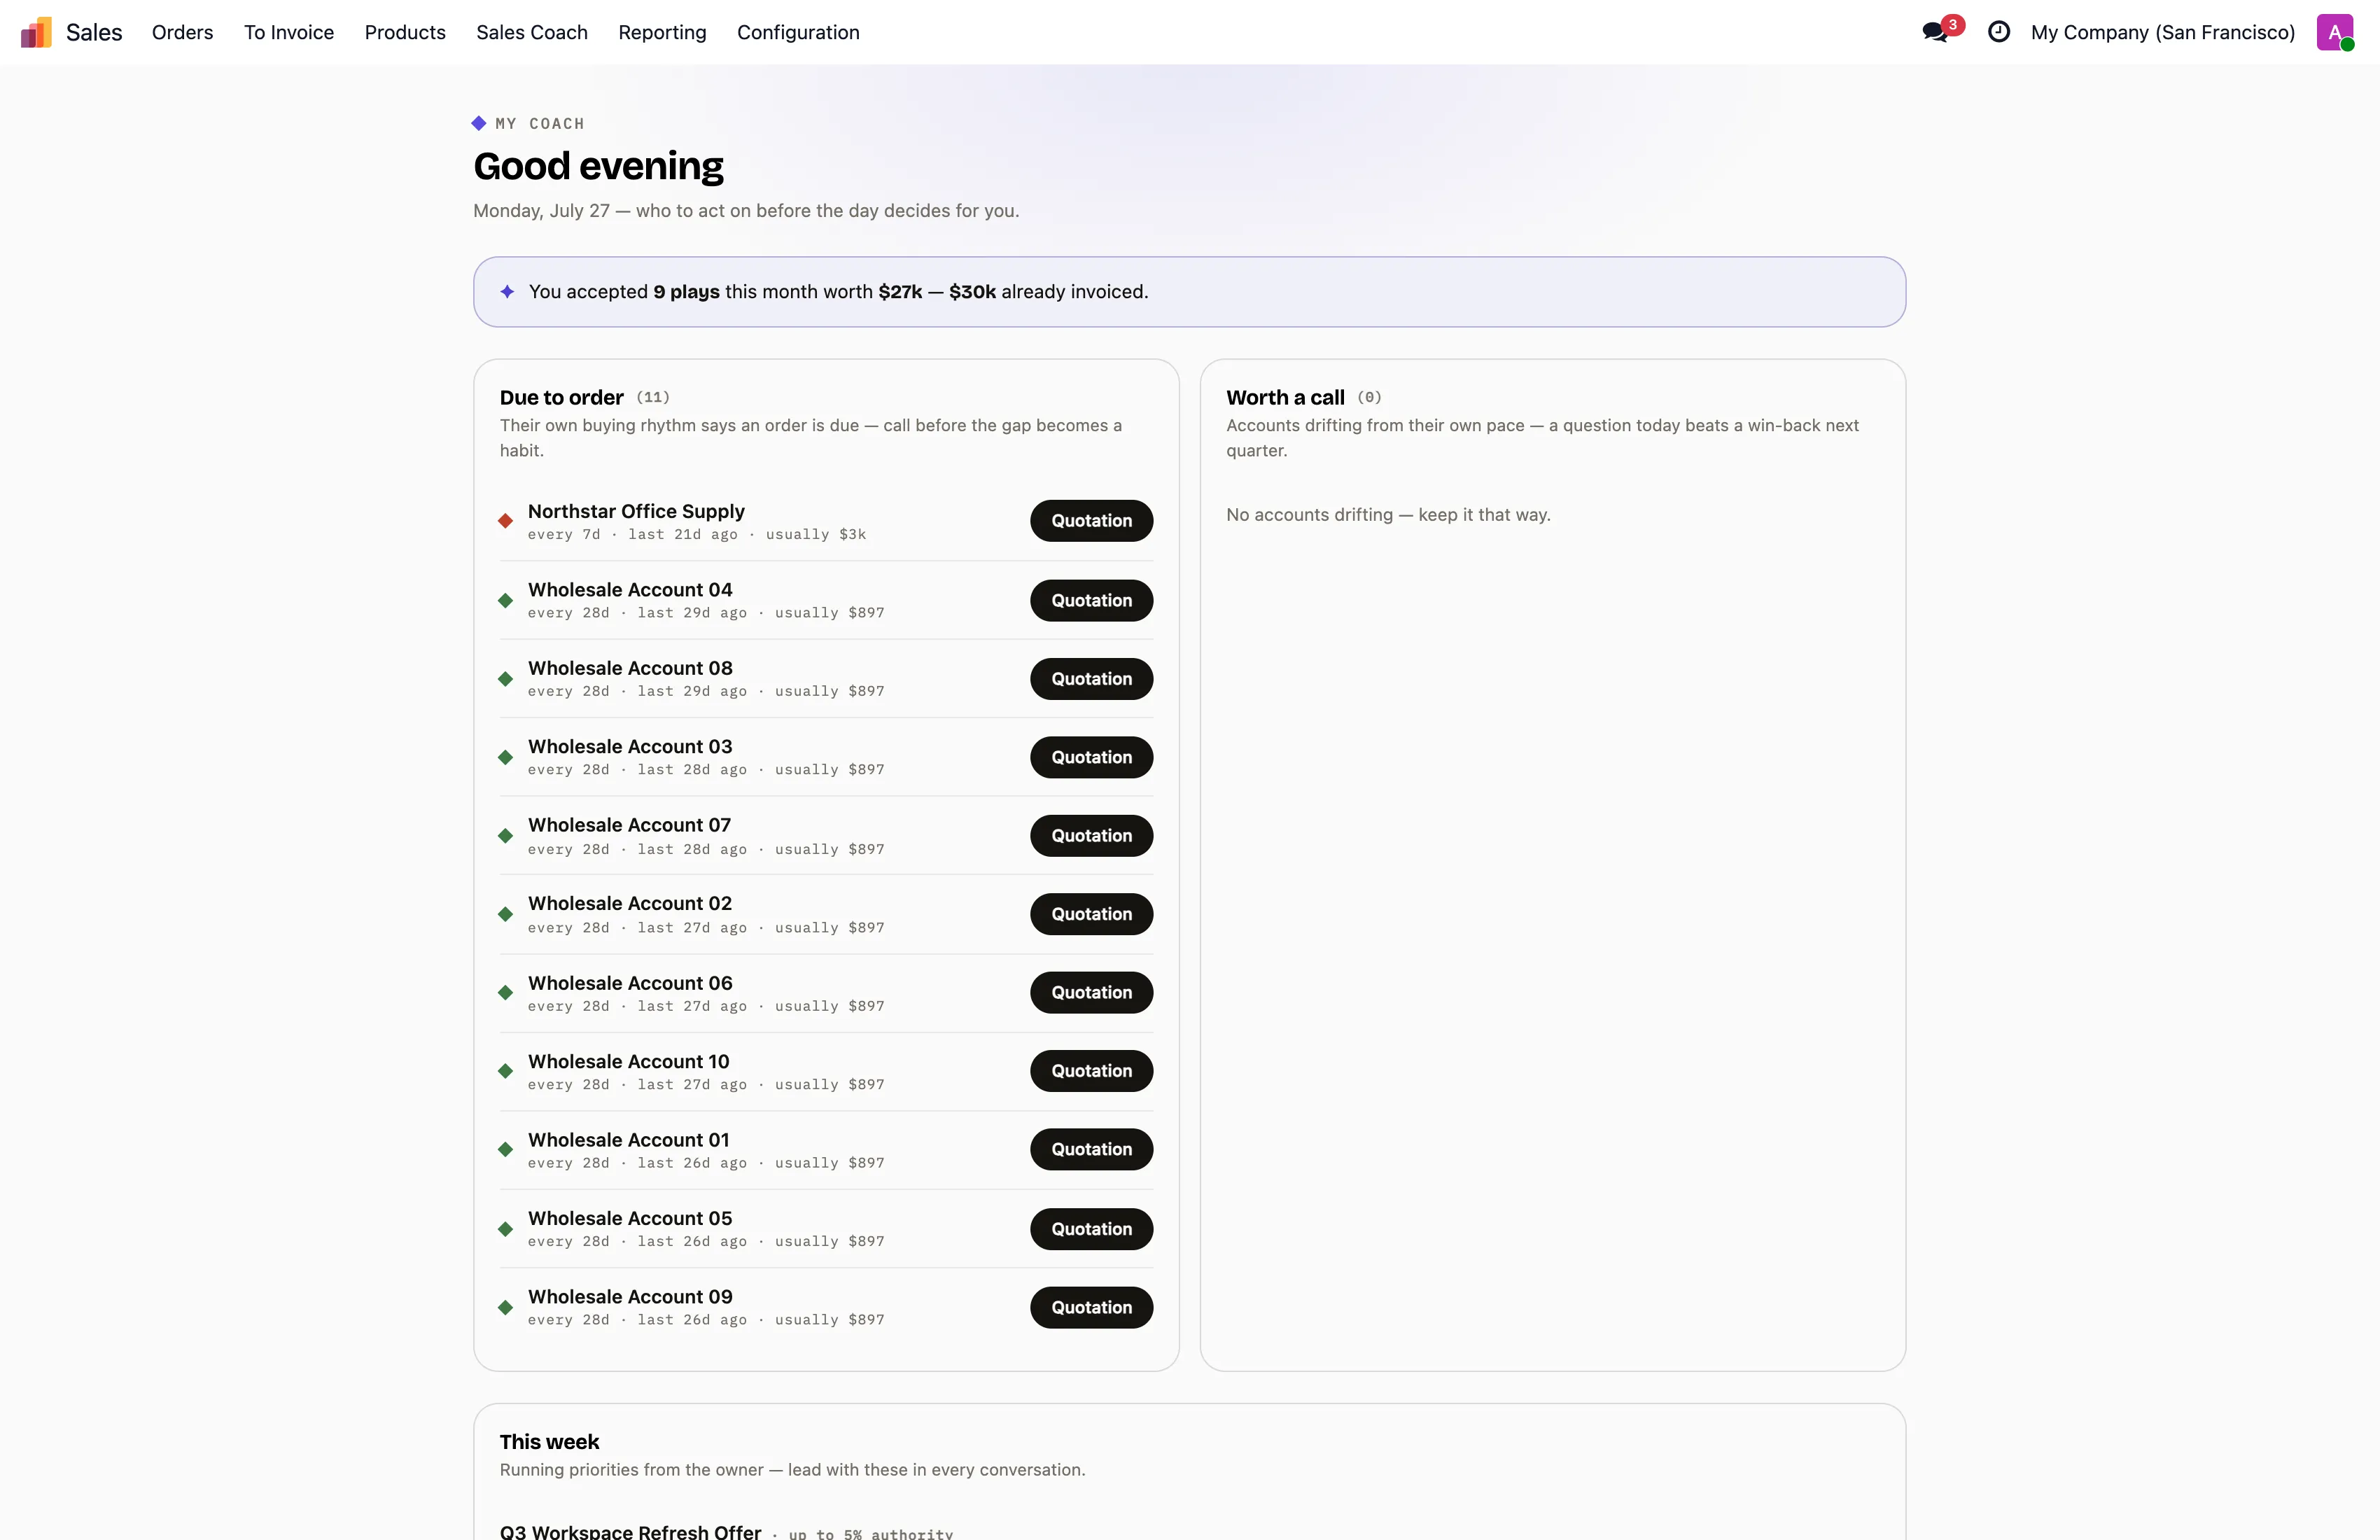Select the Wholesale Account 05 name
The height and width of the screenshot is (1540, 2380).
pyautogui.click(x=630, y=1218)
